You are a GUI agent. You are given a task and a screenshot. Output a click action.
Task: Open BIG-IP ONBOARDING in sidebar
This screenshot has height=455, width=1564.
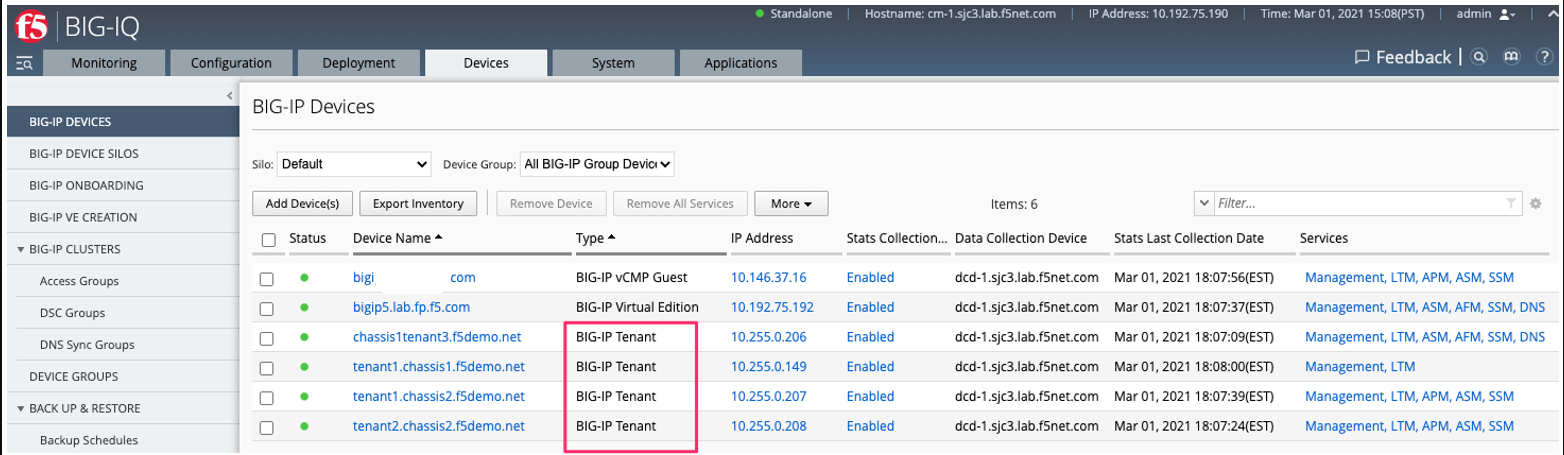[121, 185]
